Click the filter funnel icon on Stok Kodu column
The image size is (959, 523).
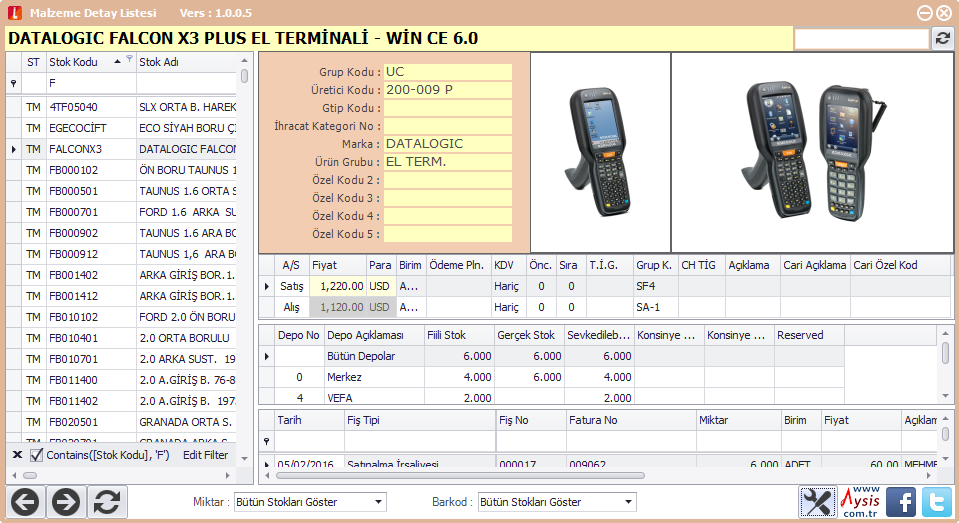[129, 59]
